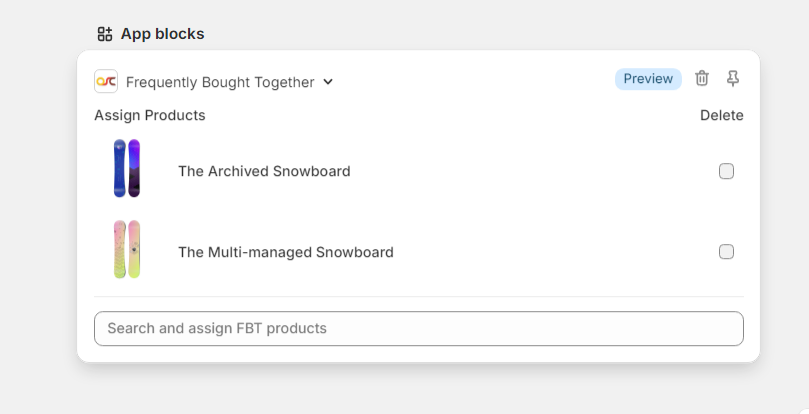Delete the app block with trash icon

[702, 79]
